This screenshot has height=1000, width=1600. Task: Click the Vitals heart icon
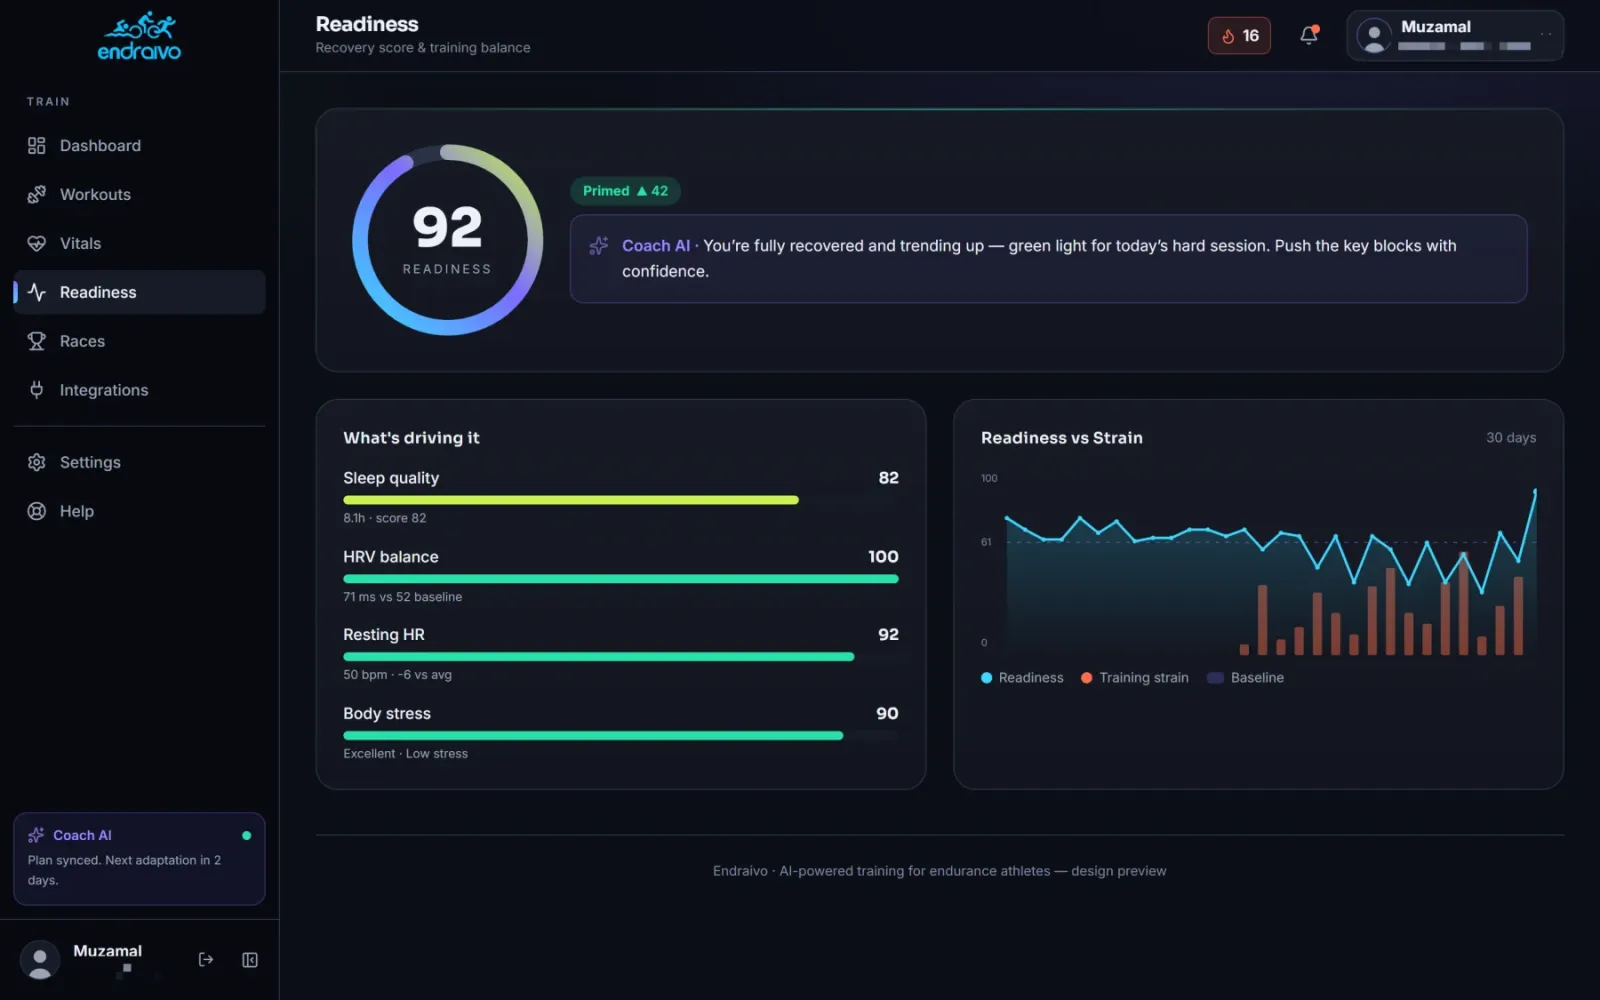pyautogui.click(x=37, y=244)
